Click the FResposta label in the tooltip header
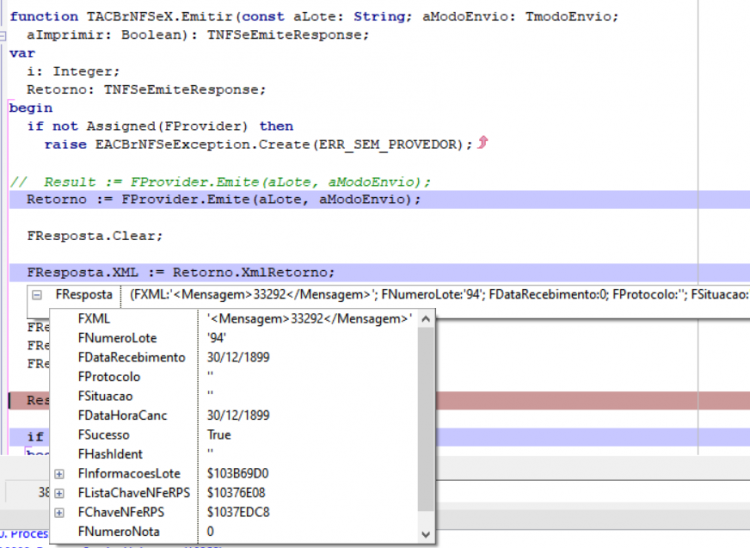Viewport: 750px width, 548px height. pos(84,295)
